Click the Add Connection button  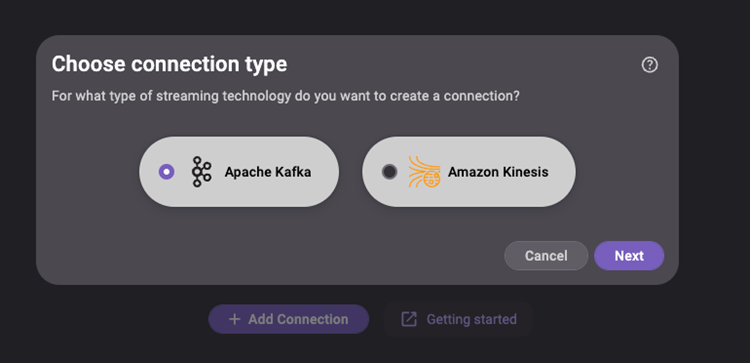click(x=288, y=319)
